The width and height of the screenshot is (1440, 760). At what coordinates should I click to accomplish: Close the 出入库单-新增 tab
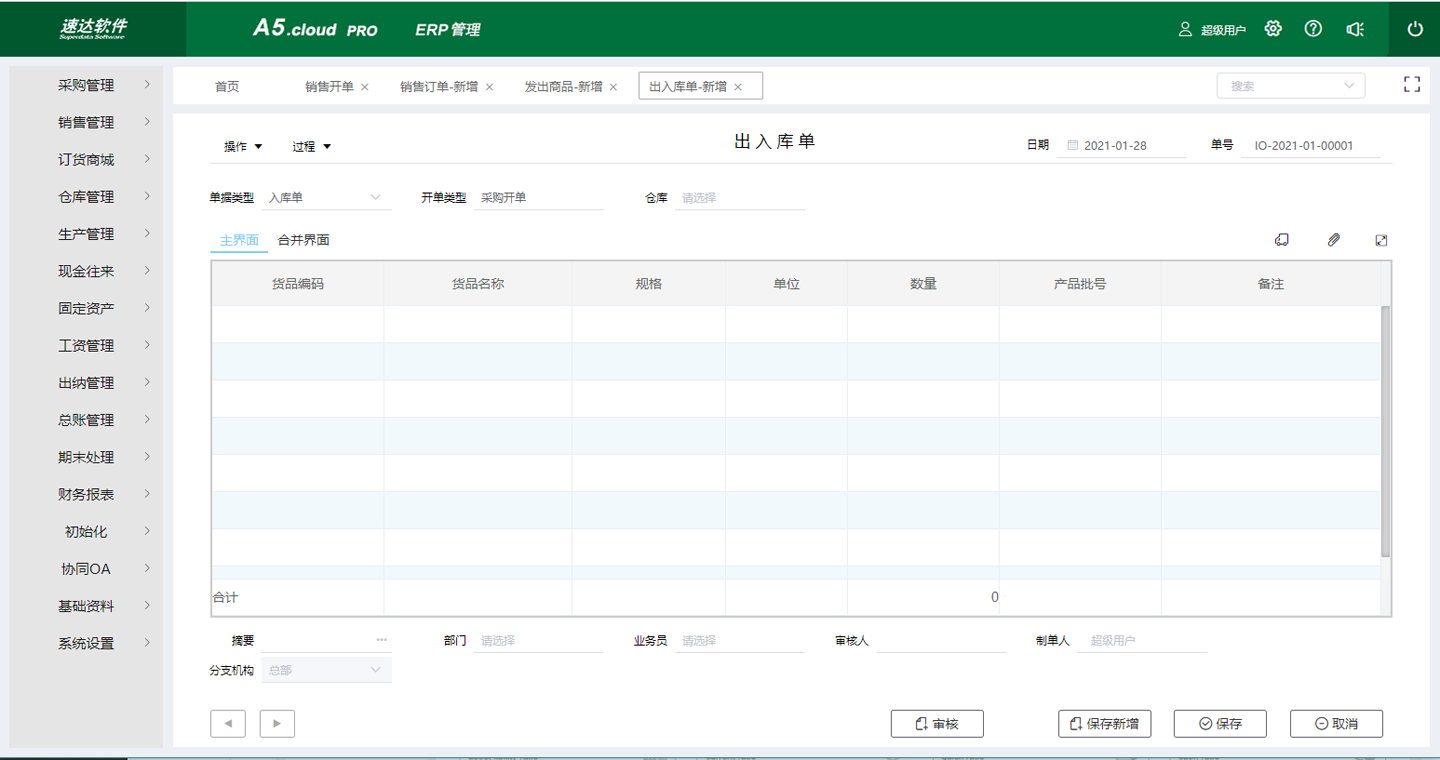[x=738, y=87]
